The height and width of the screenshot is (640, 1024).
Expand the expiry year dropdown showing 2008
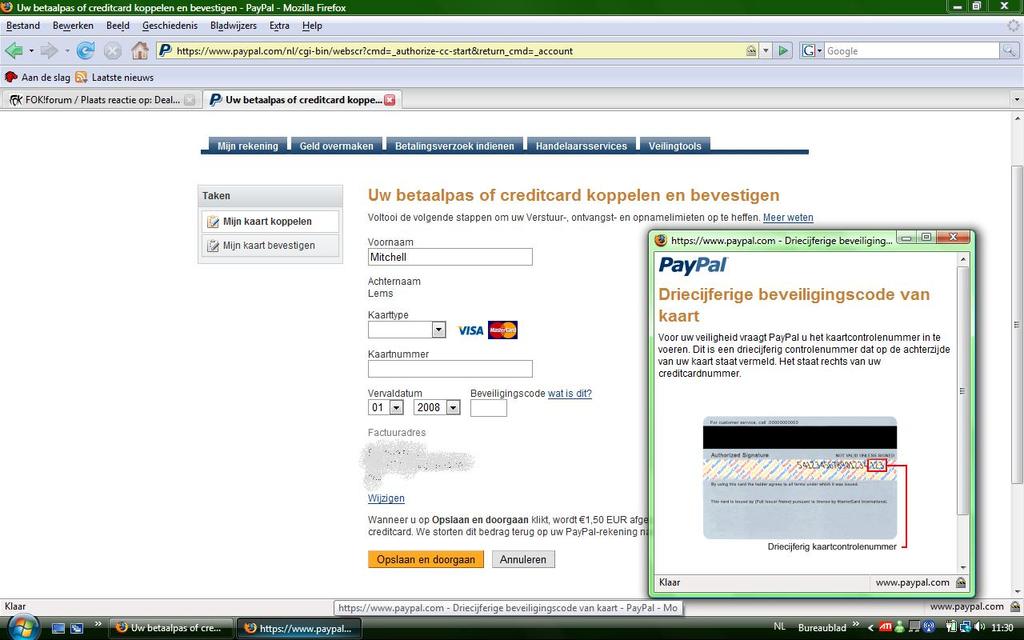(x=453, y=408)
